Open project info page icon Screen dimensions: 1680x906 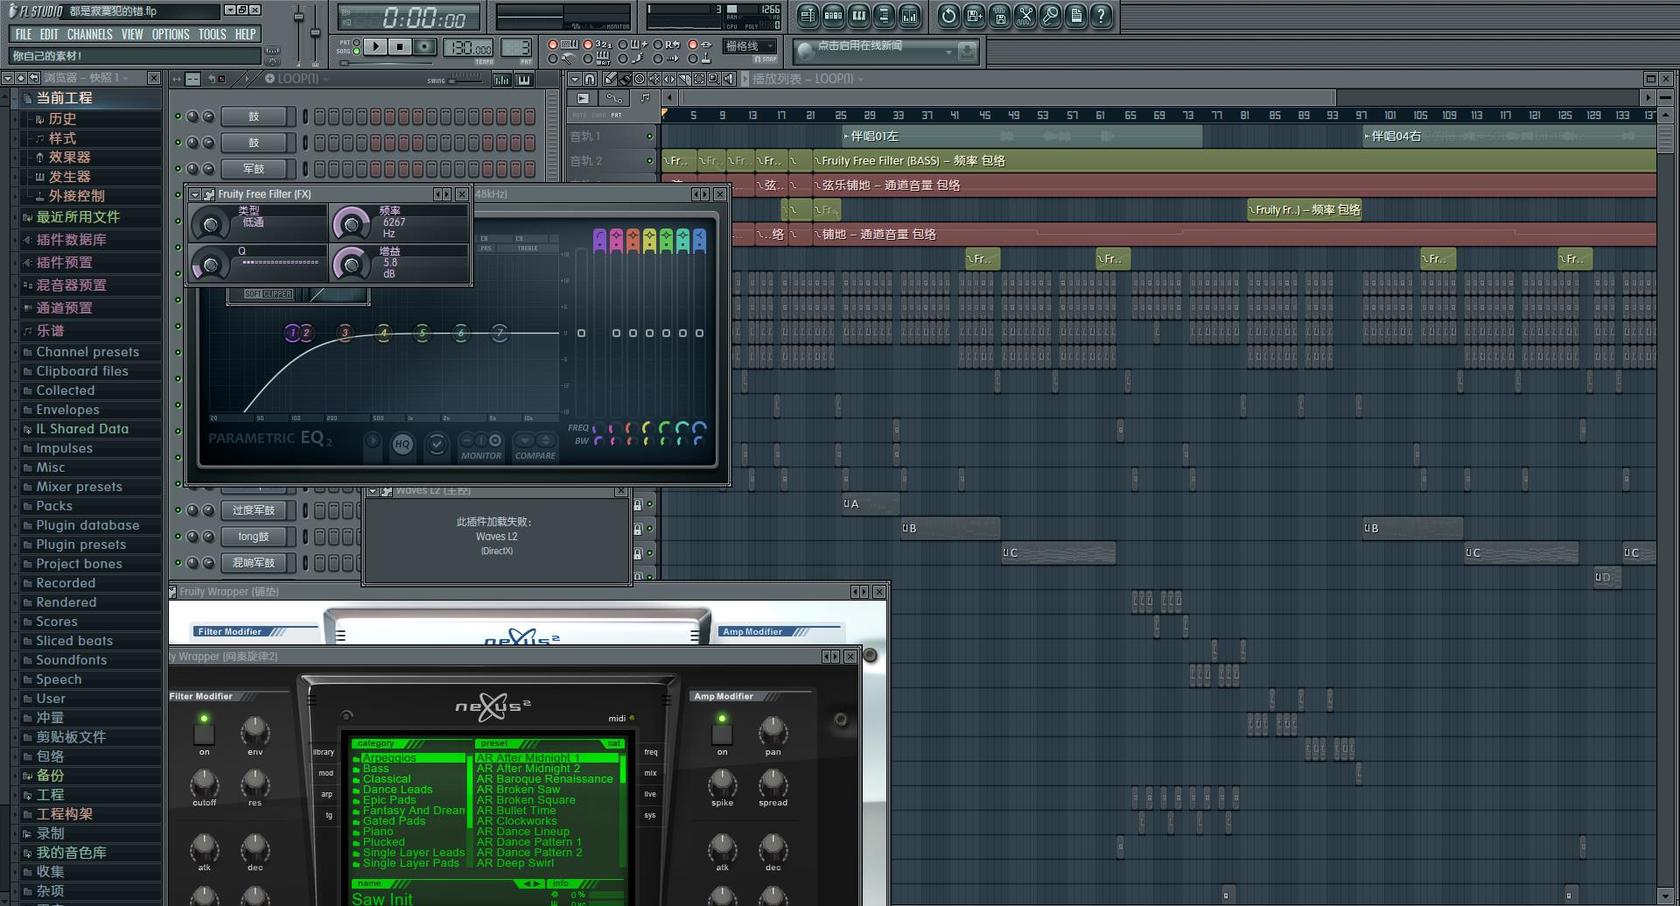[x=1076, y=15]
